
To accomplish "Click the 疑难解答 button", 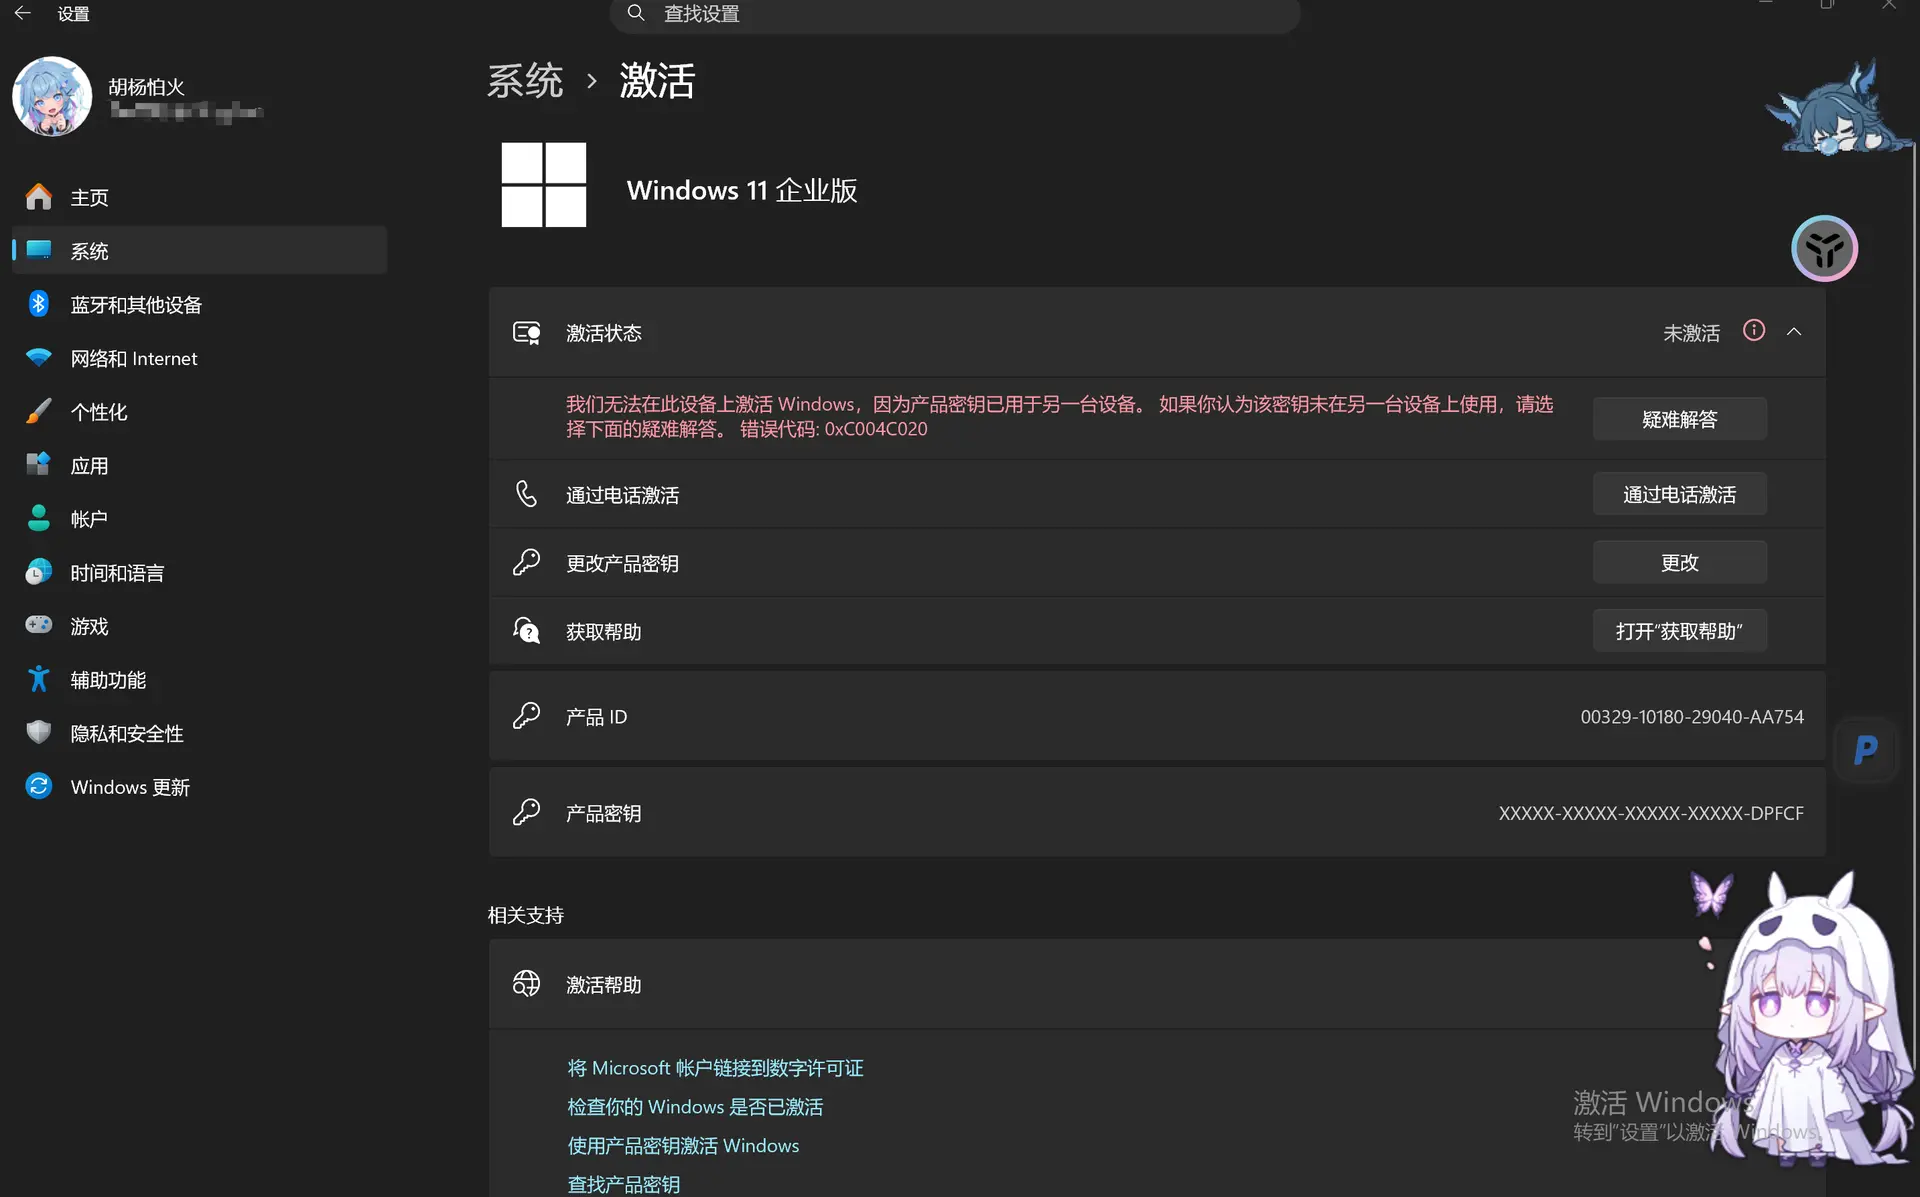I will point(1680,419).
